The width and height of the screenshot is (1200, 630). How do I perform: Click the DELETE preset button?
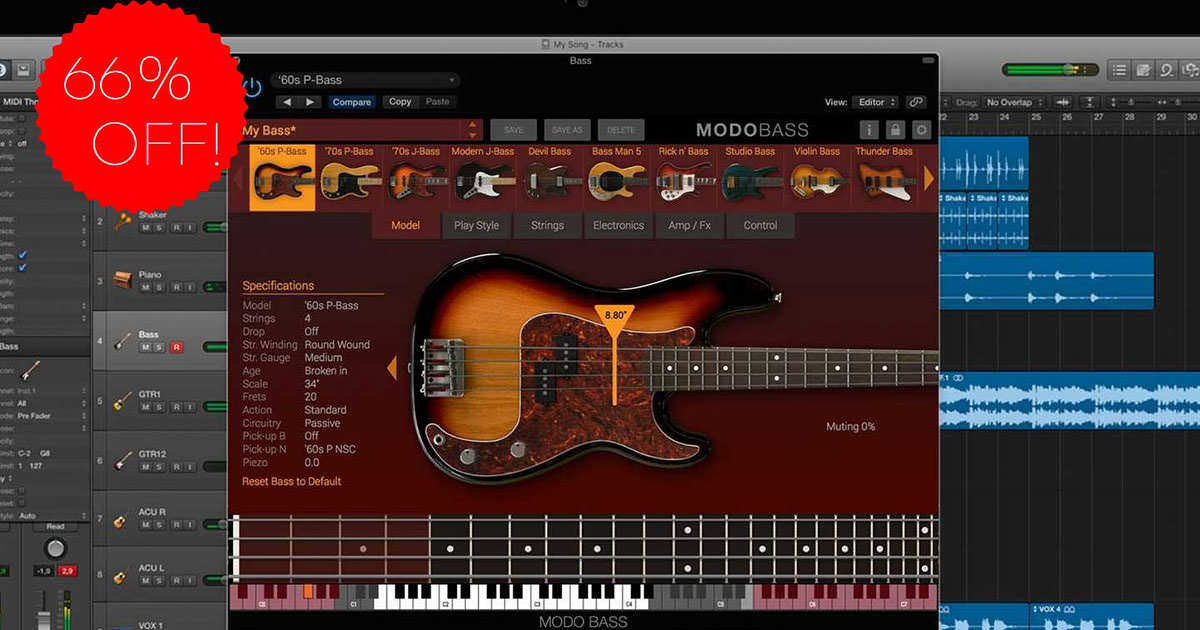621,130
